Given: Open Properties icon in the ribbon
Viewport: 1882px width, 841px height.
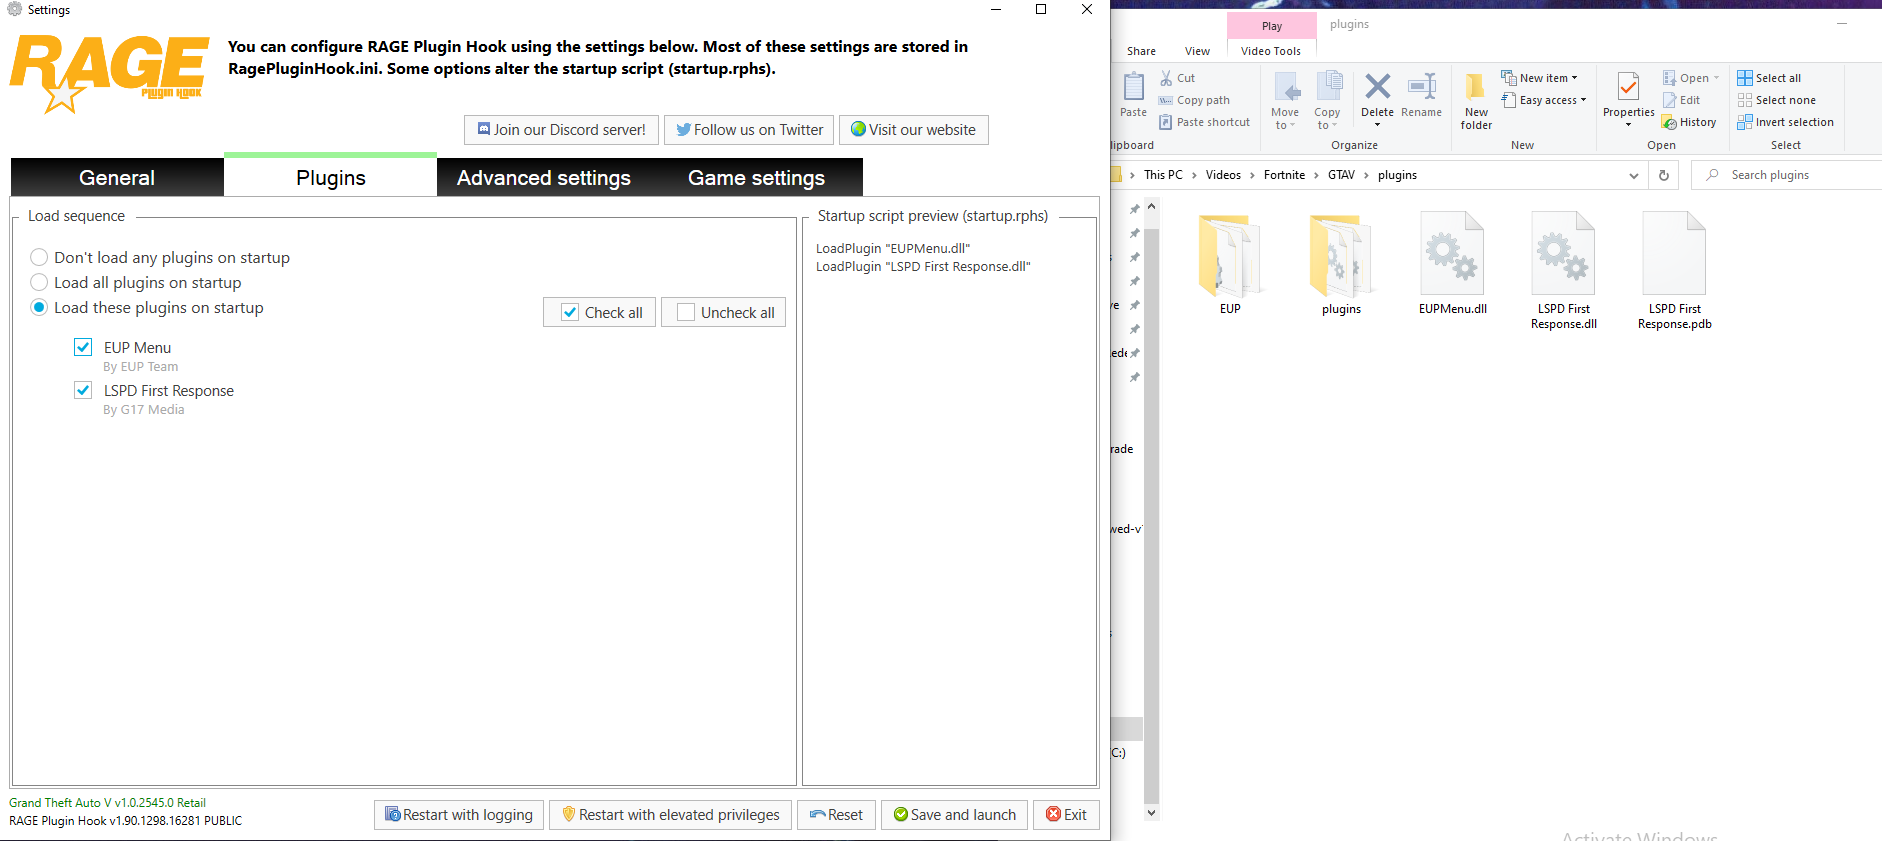Looking at the screenshot, I should click(1628, 88).
